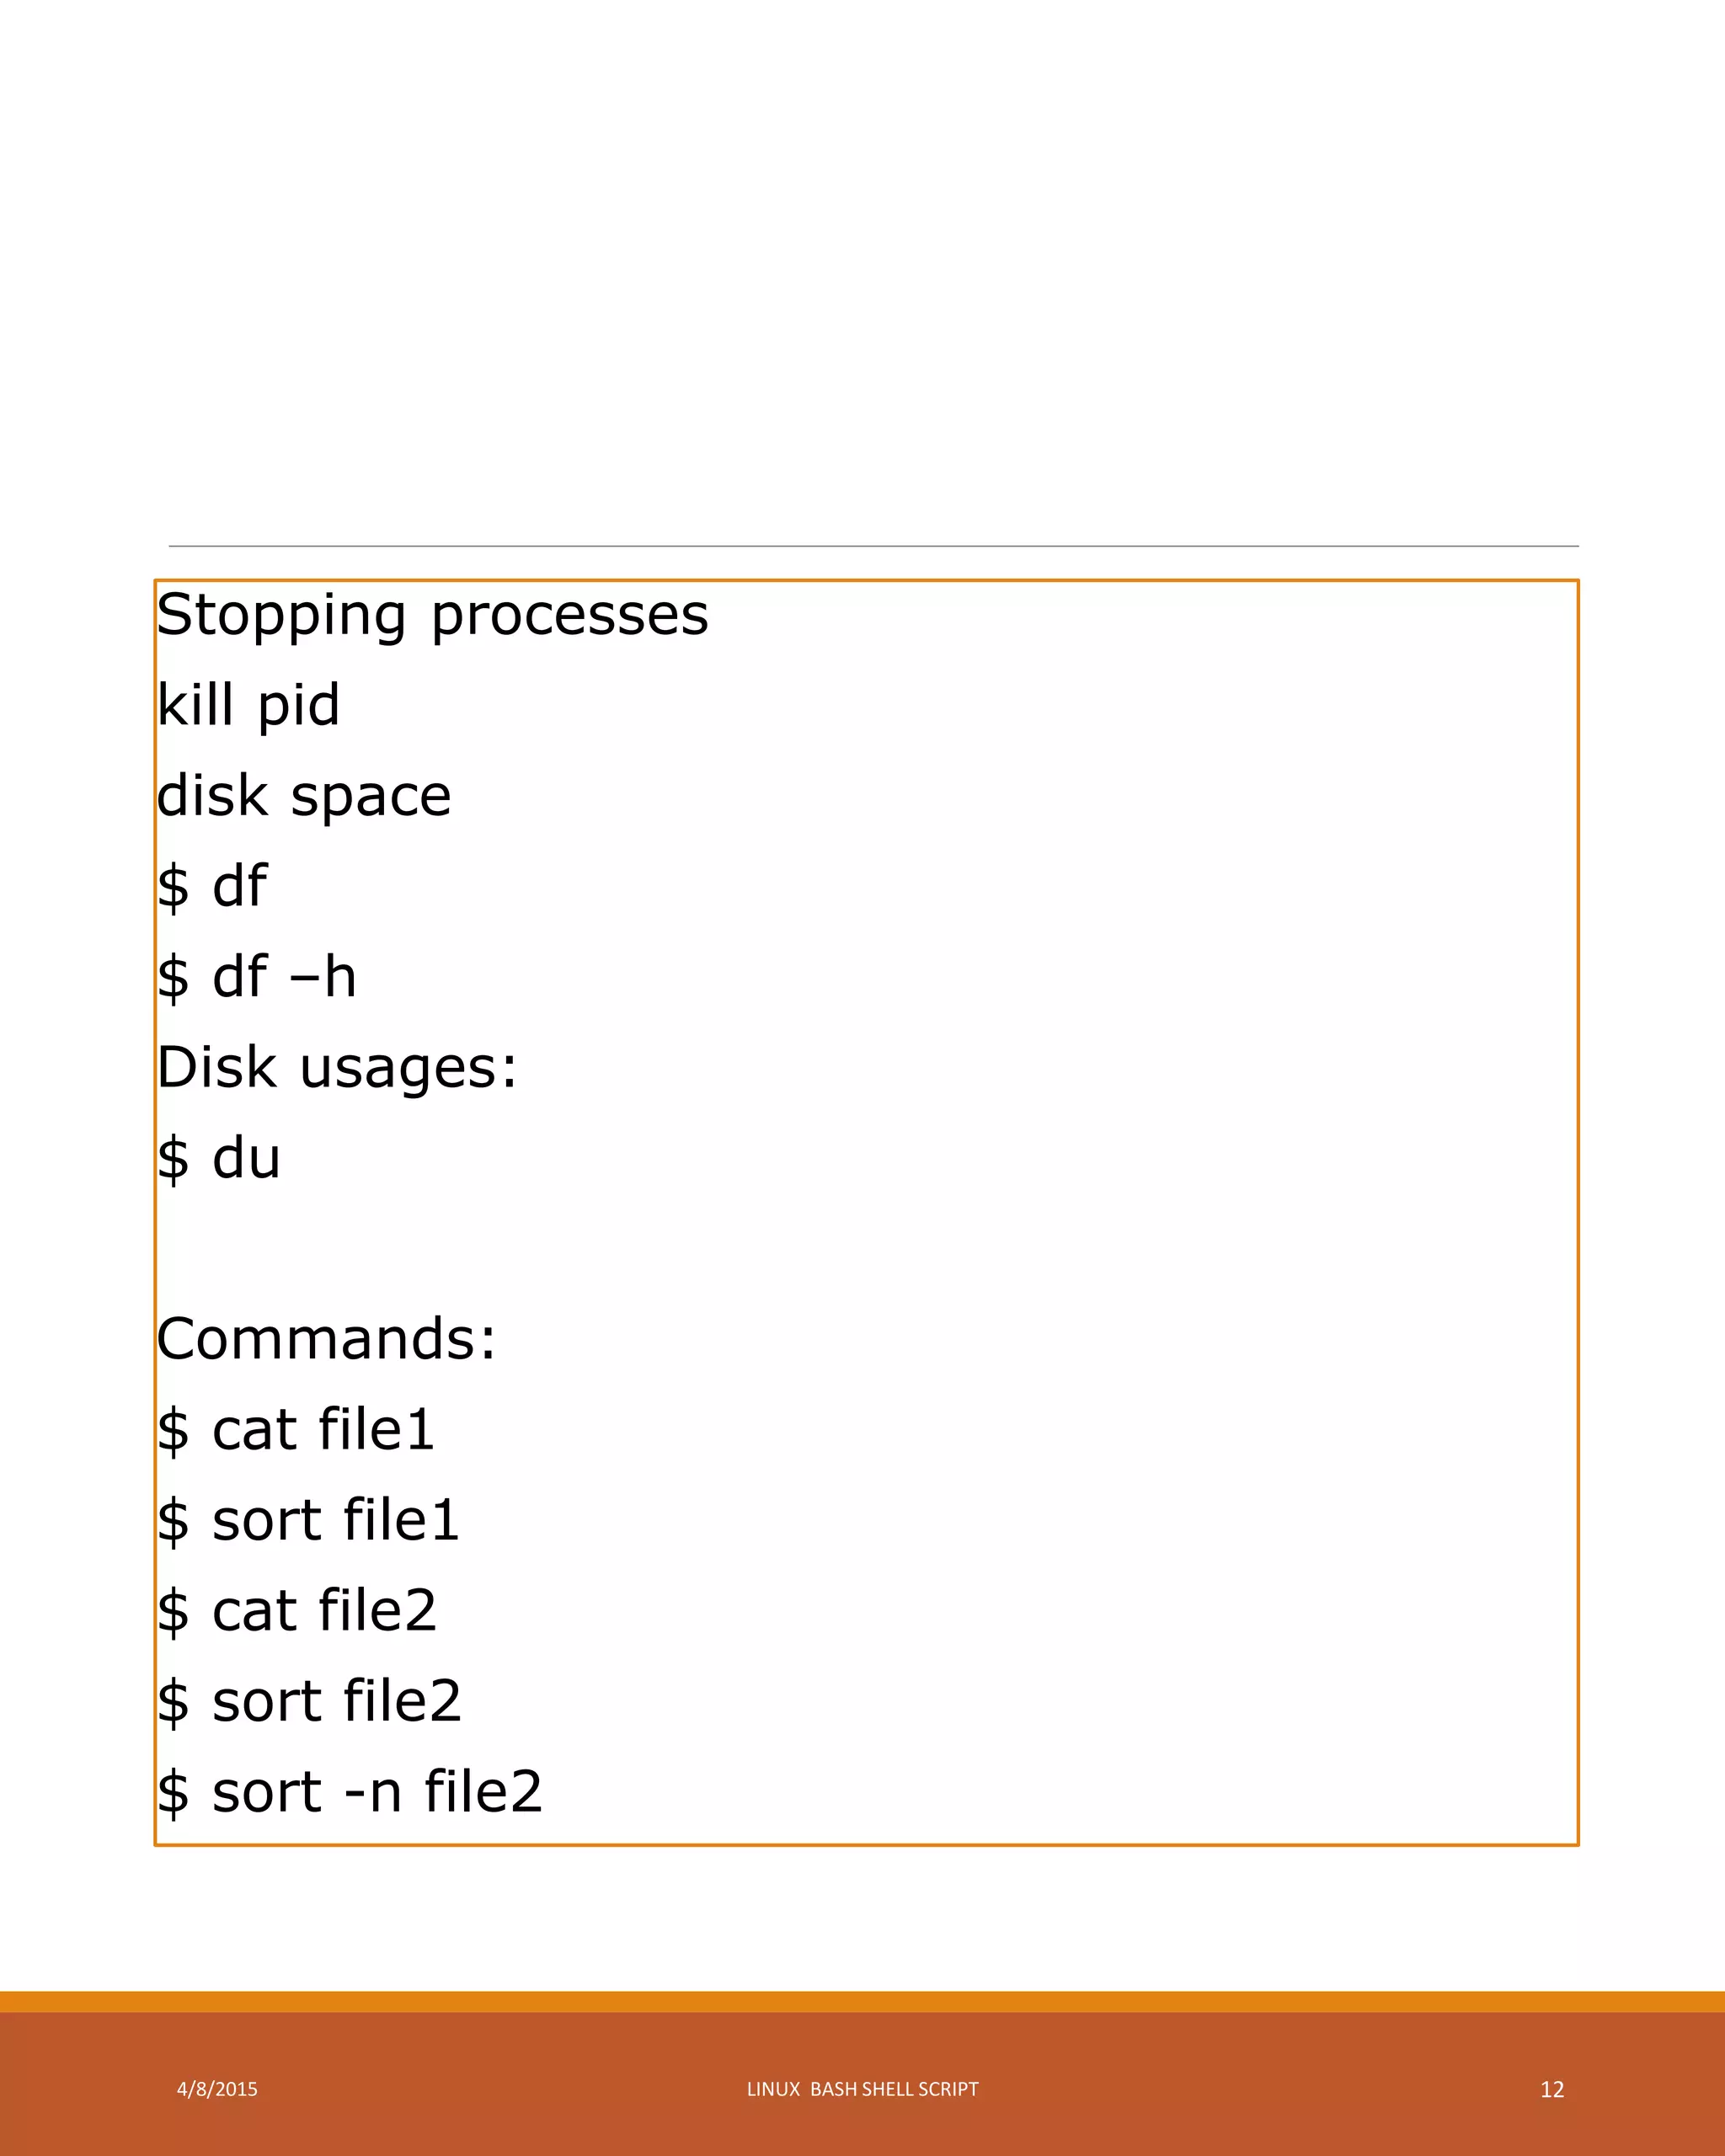Click the 'LINUX BASH SHELL SCRIPT' footer text
The width and height of the screenshot is (1725, 2156).
coord(862,2089)
